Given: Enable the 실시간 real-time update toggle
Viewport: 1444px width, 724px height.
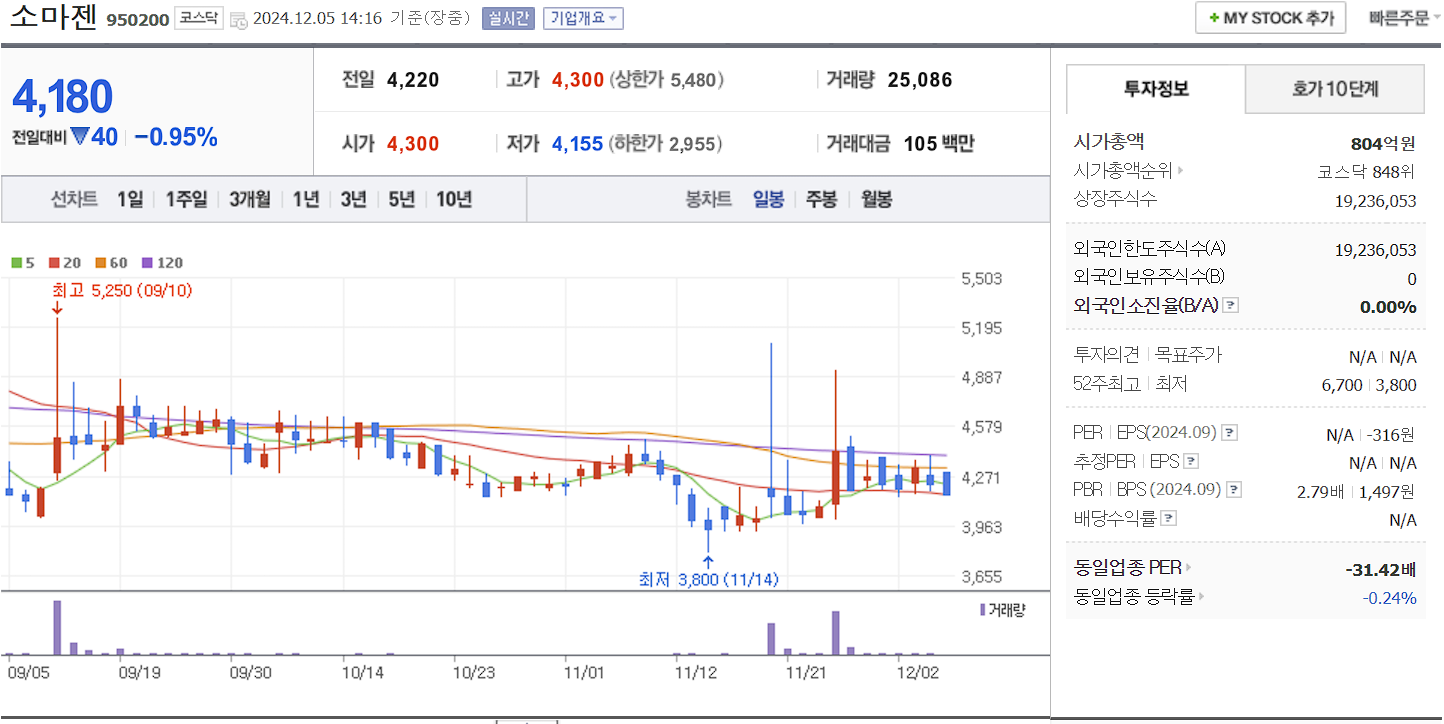Looking at the screenshot, I should 511,19.
